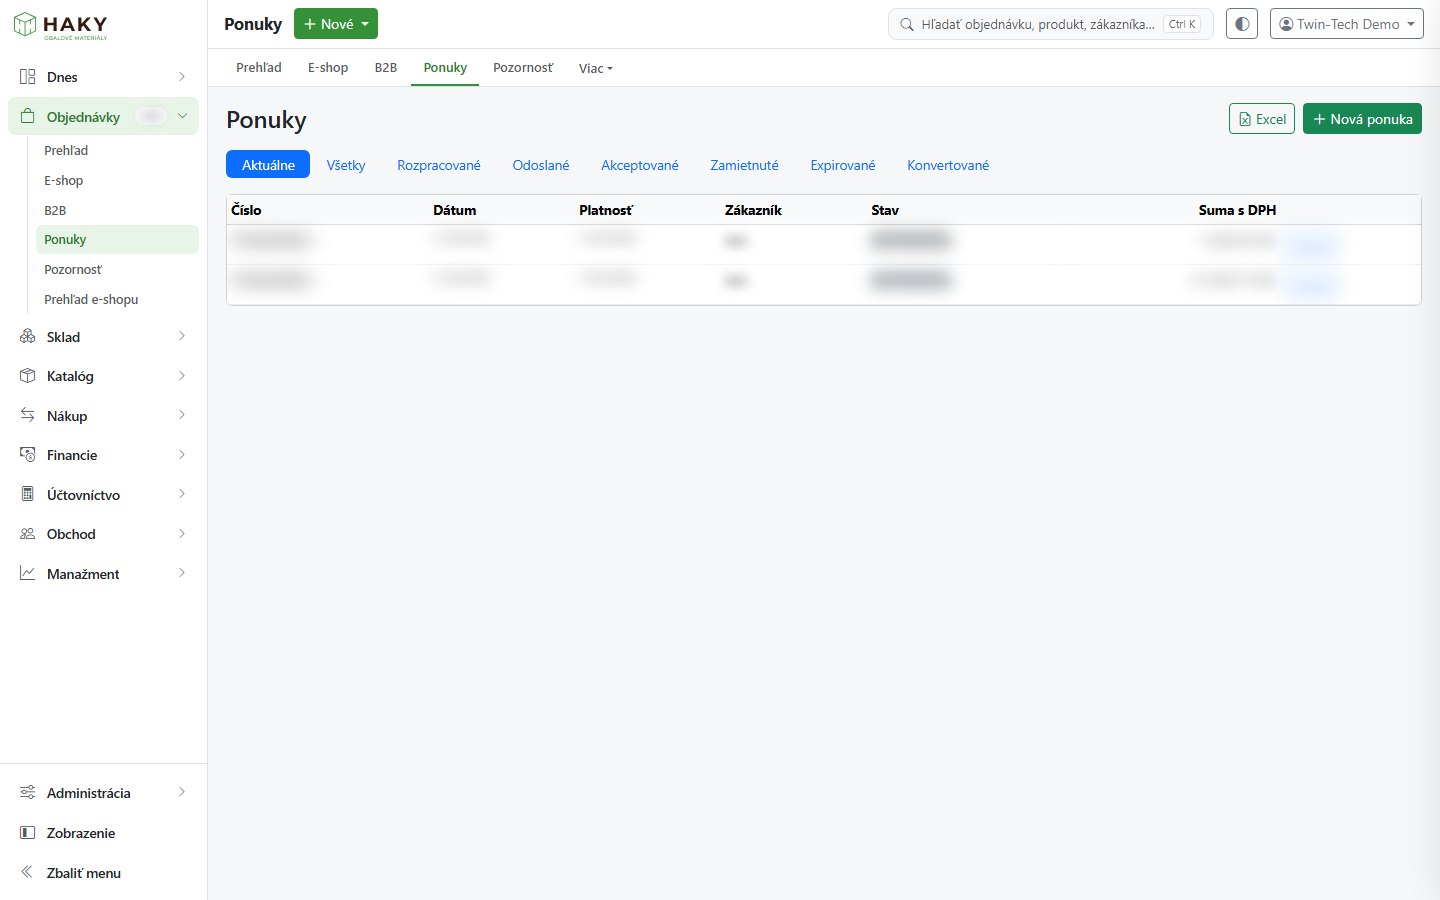1440x900 pixels.
Task: Create a new offer via Nová ponuka
Action: pos(1362,119)
